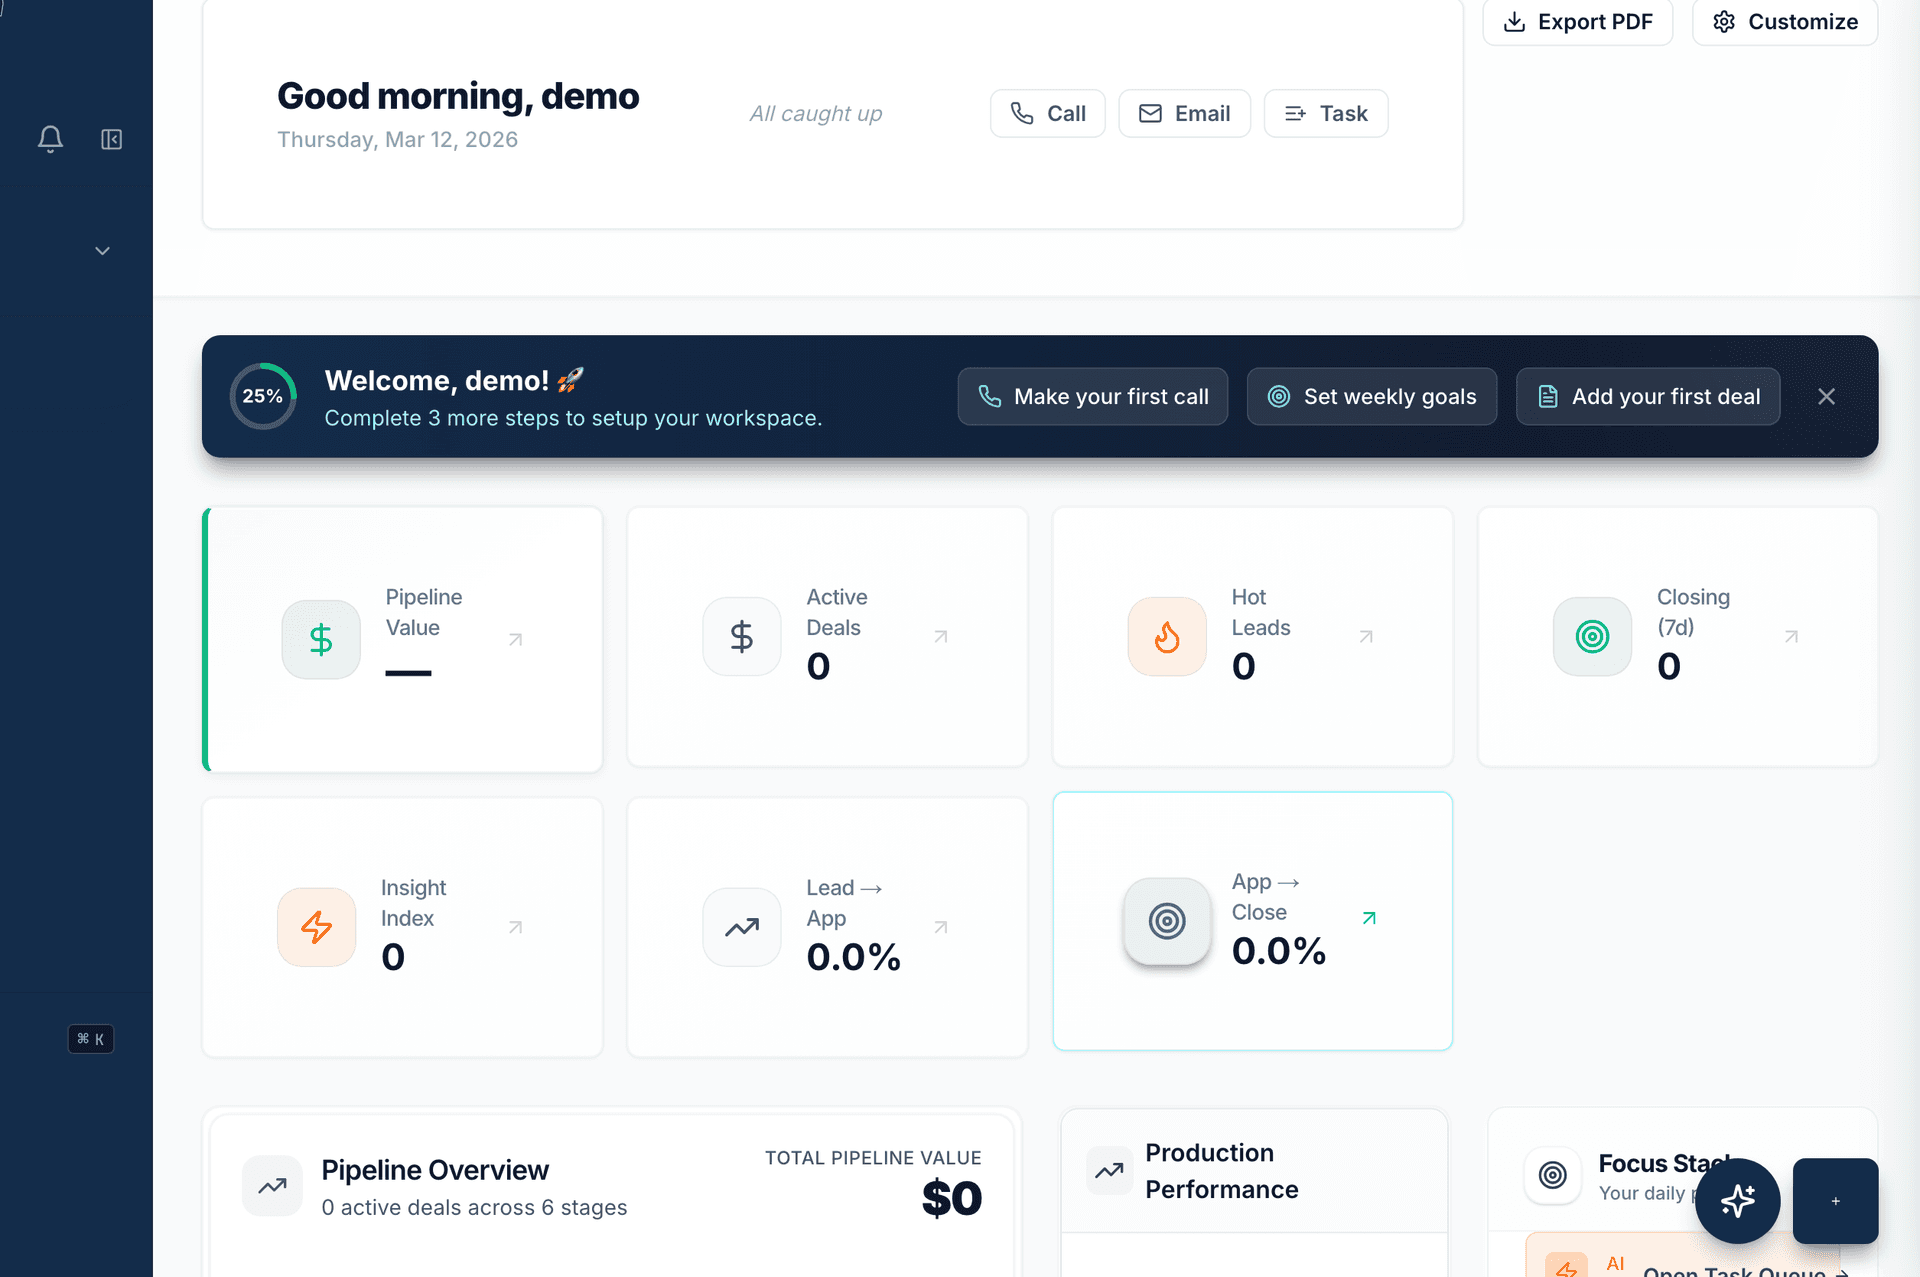Open Customize via the gear icon
Screen dimensions: 1920x1277
[1723, 21]
